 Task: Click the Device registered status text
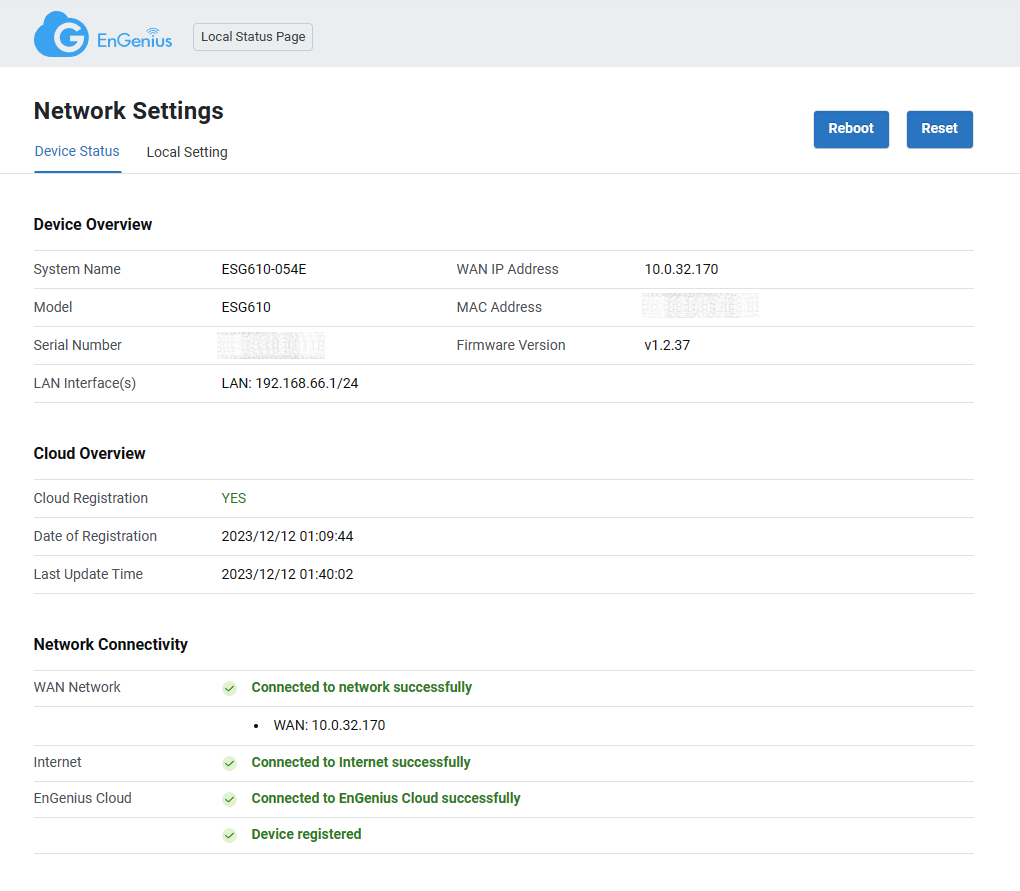pyautogui.click(x=306, y=834)
